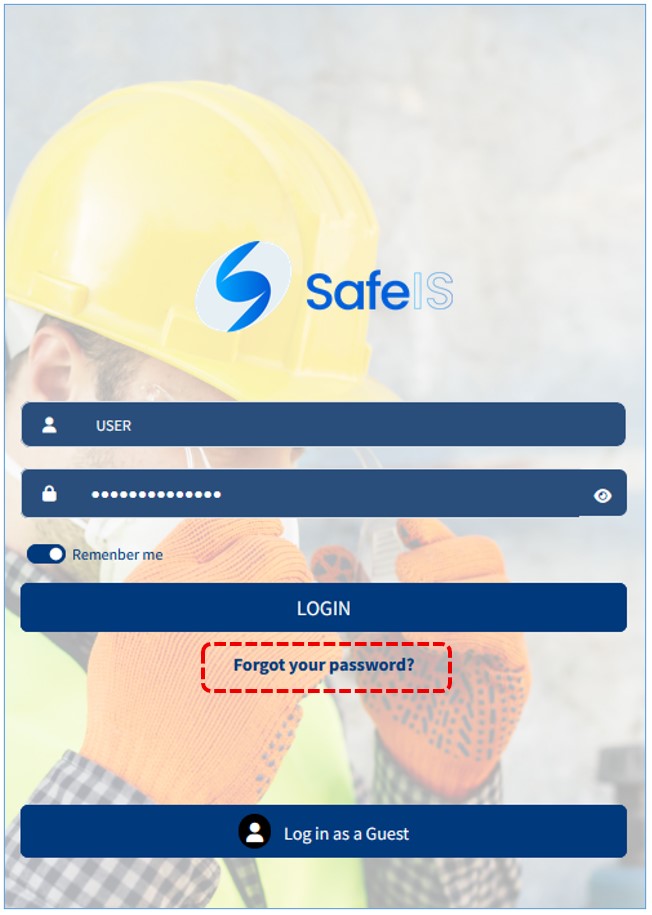Click the white knob of the Remember me switch

coord(56,554)
